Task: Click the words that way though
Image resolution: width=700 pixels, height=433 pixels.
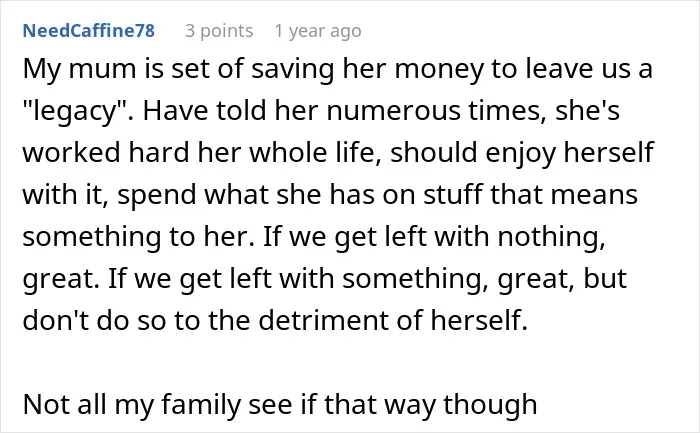Action: tap(430, 405)
